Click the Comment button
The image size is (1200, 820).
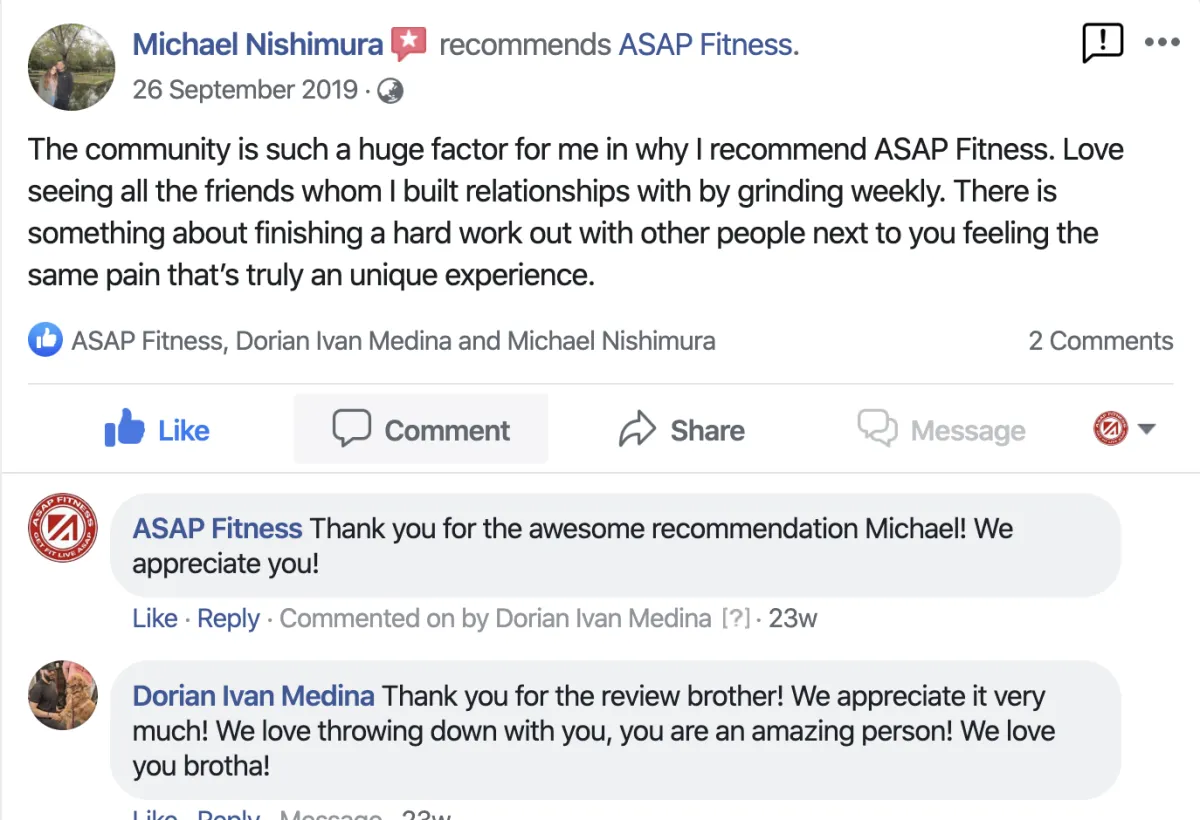pyautogui.click(x=421, y=430)
